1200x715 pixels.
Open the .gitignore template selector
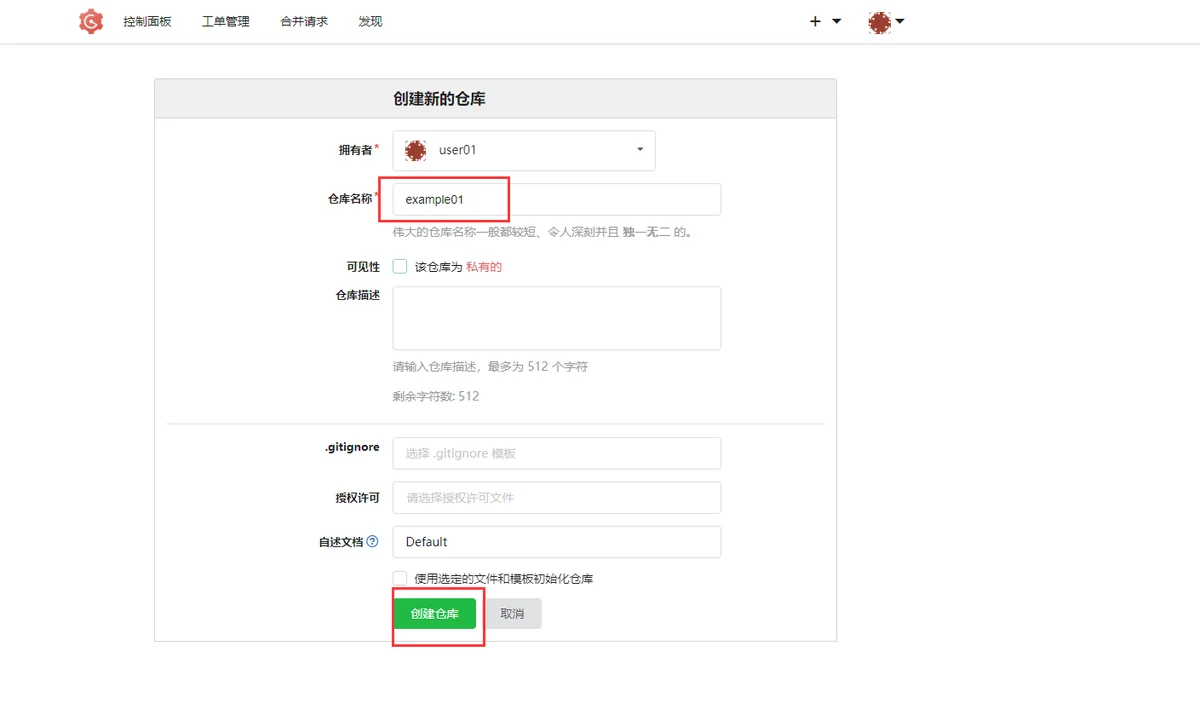[557, 453]
